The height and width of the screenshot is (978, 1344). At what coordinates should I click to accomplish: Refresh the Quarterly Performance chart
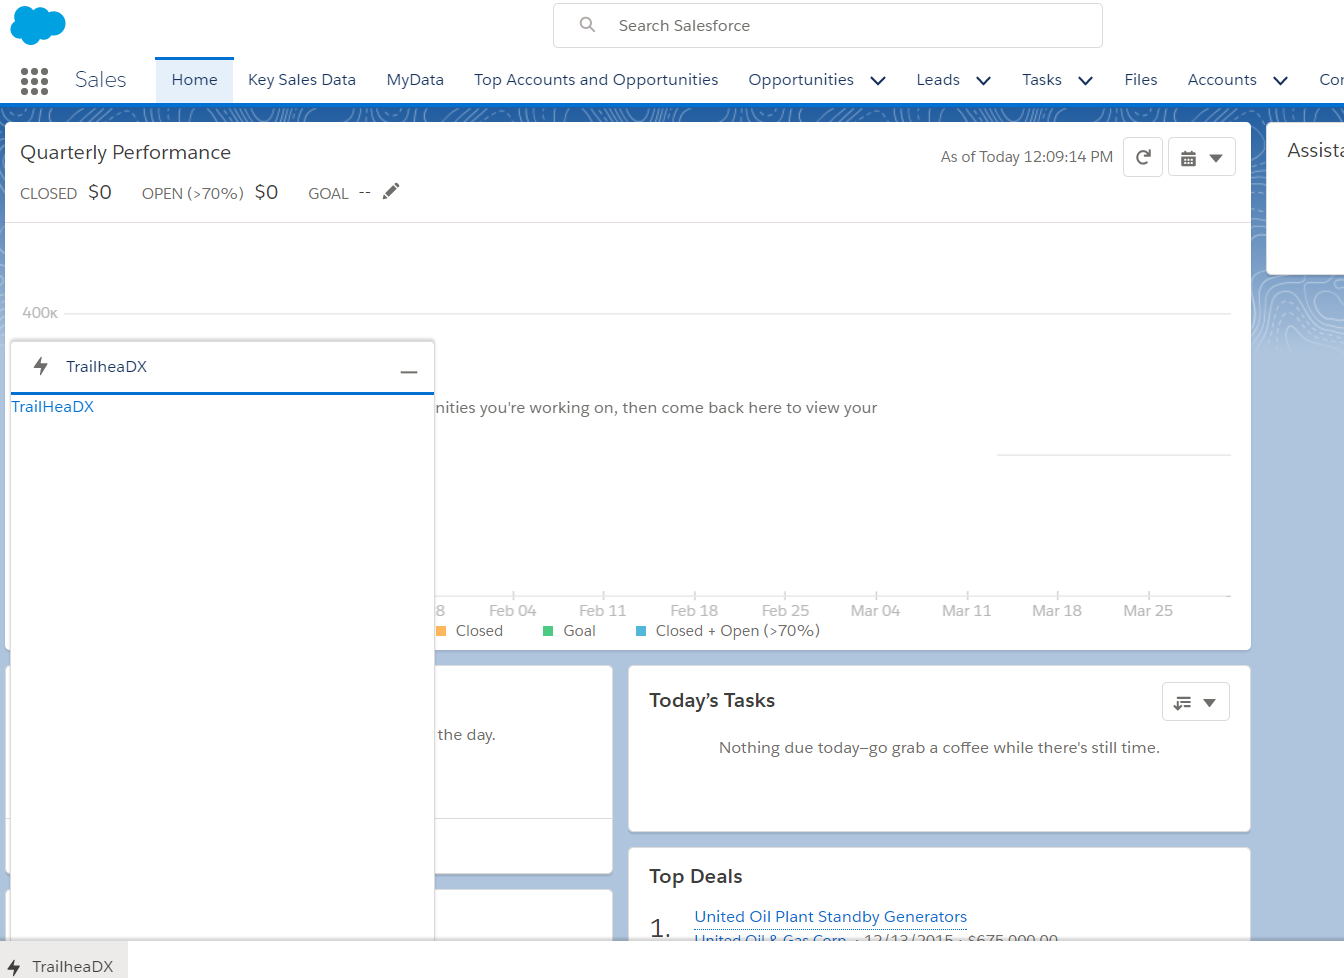(x=1143, y=157)
